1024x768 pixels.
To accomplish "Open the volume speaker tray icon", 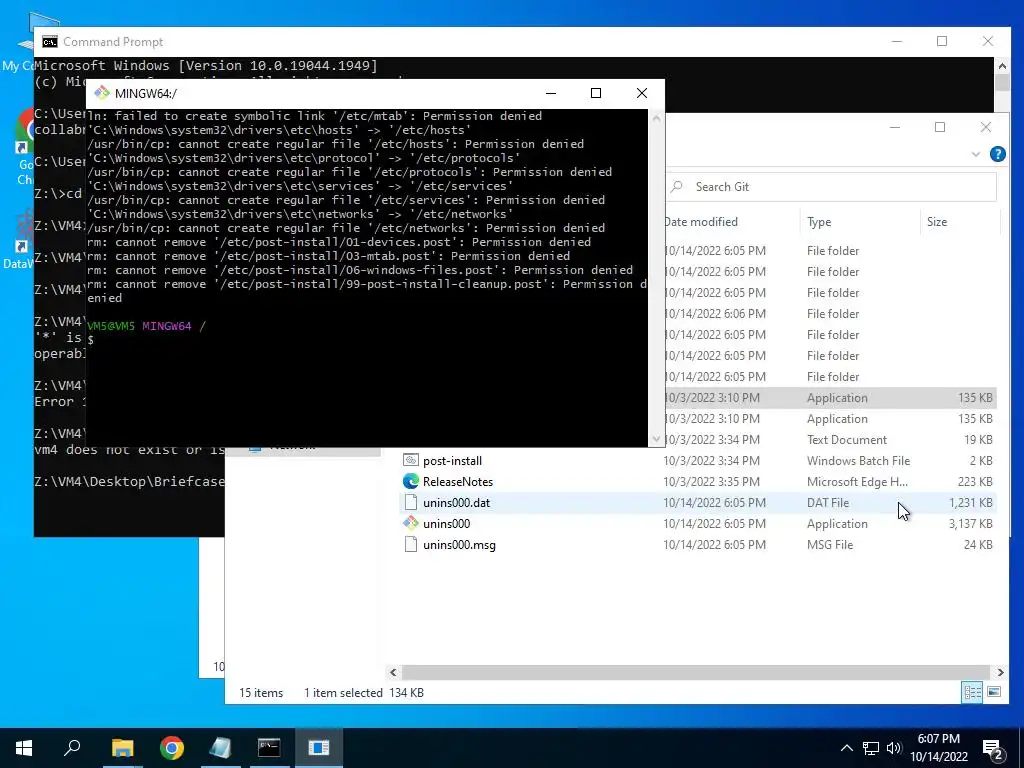I will (x=894, y=748).
